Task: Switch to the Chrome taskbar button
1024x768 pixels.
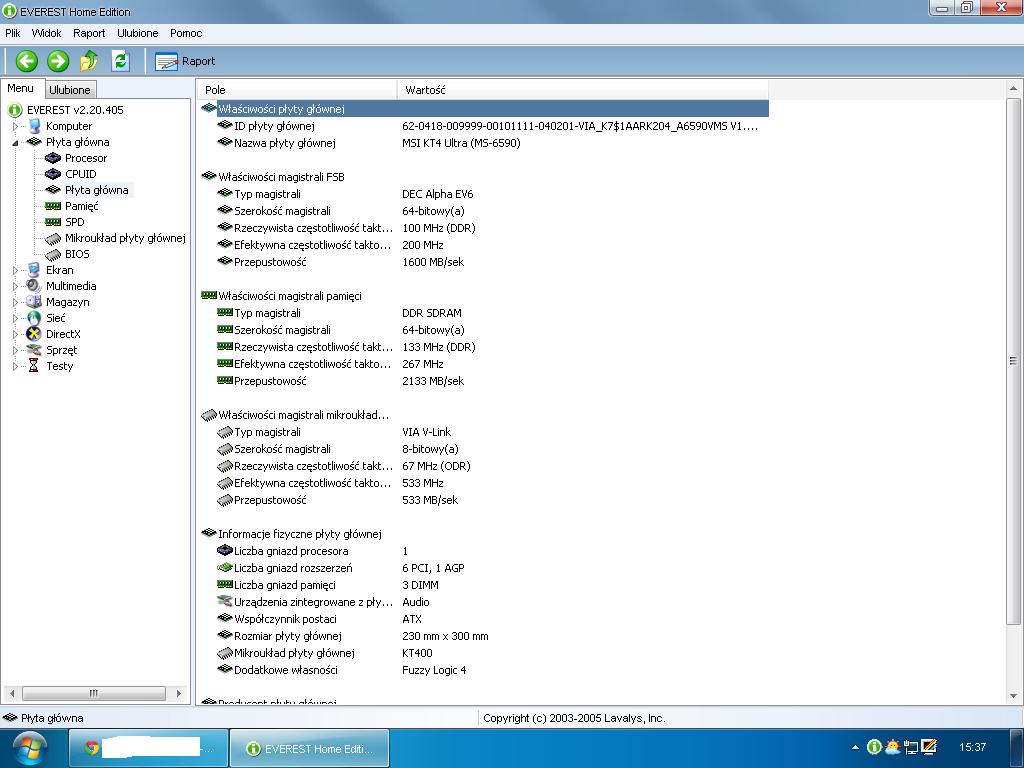Action: [149, 748]
